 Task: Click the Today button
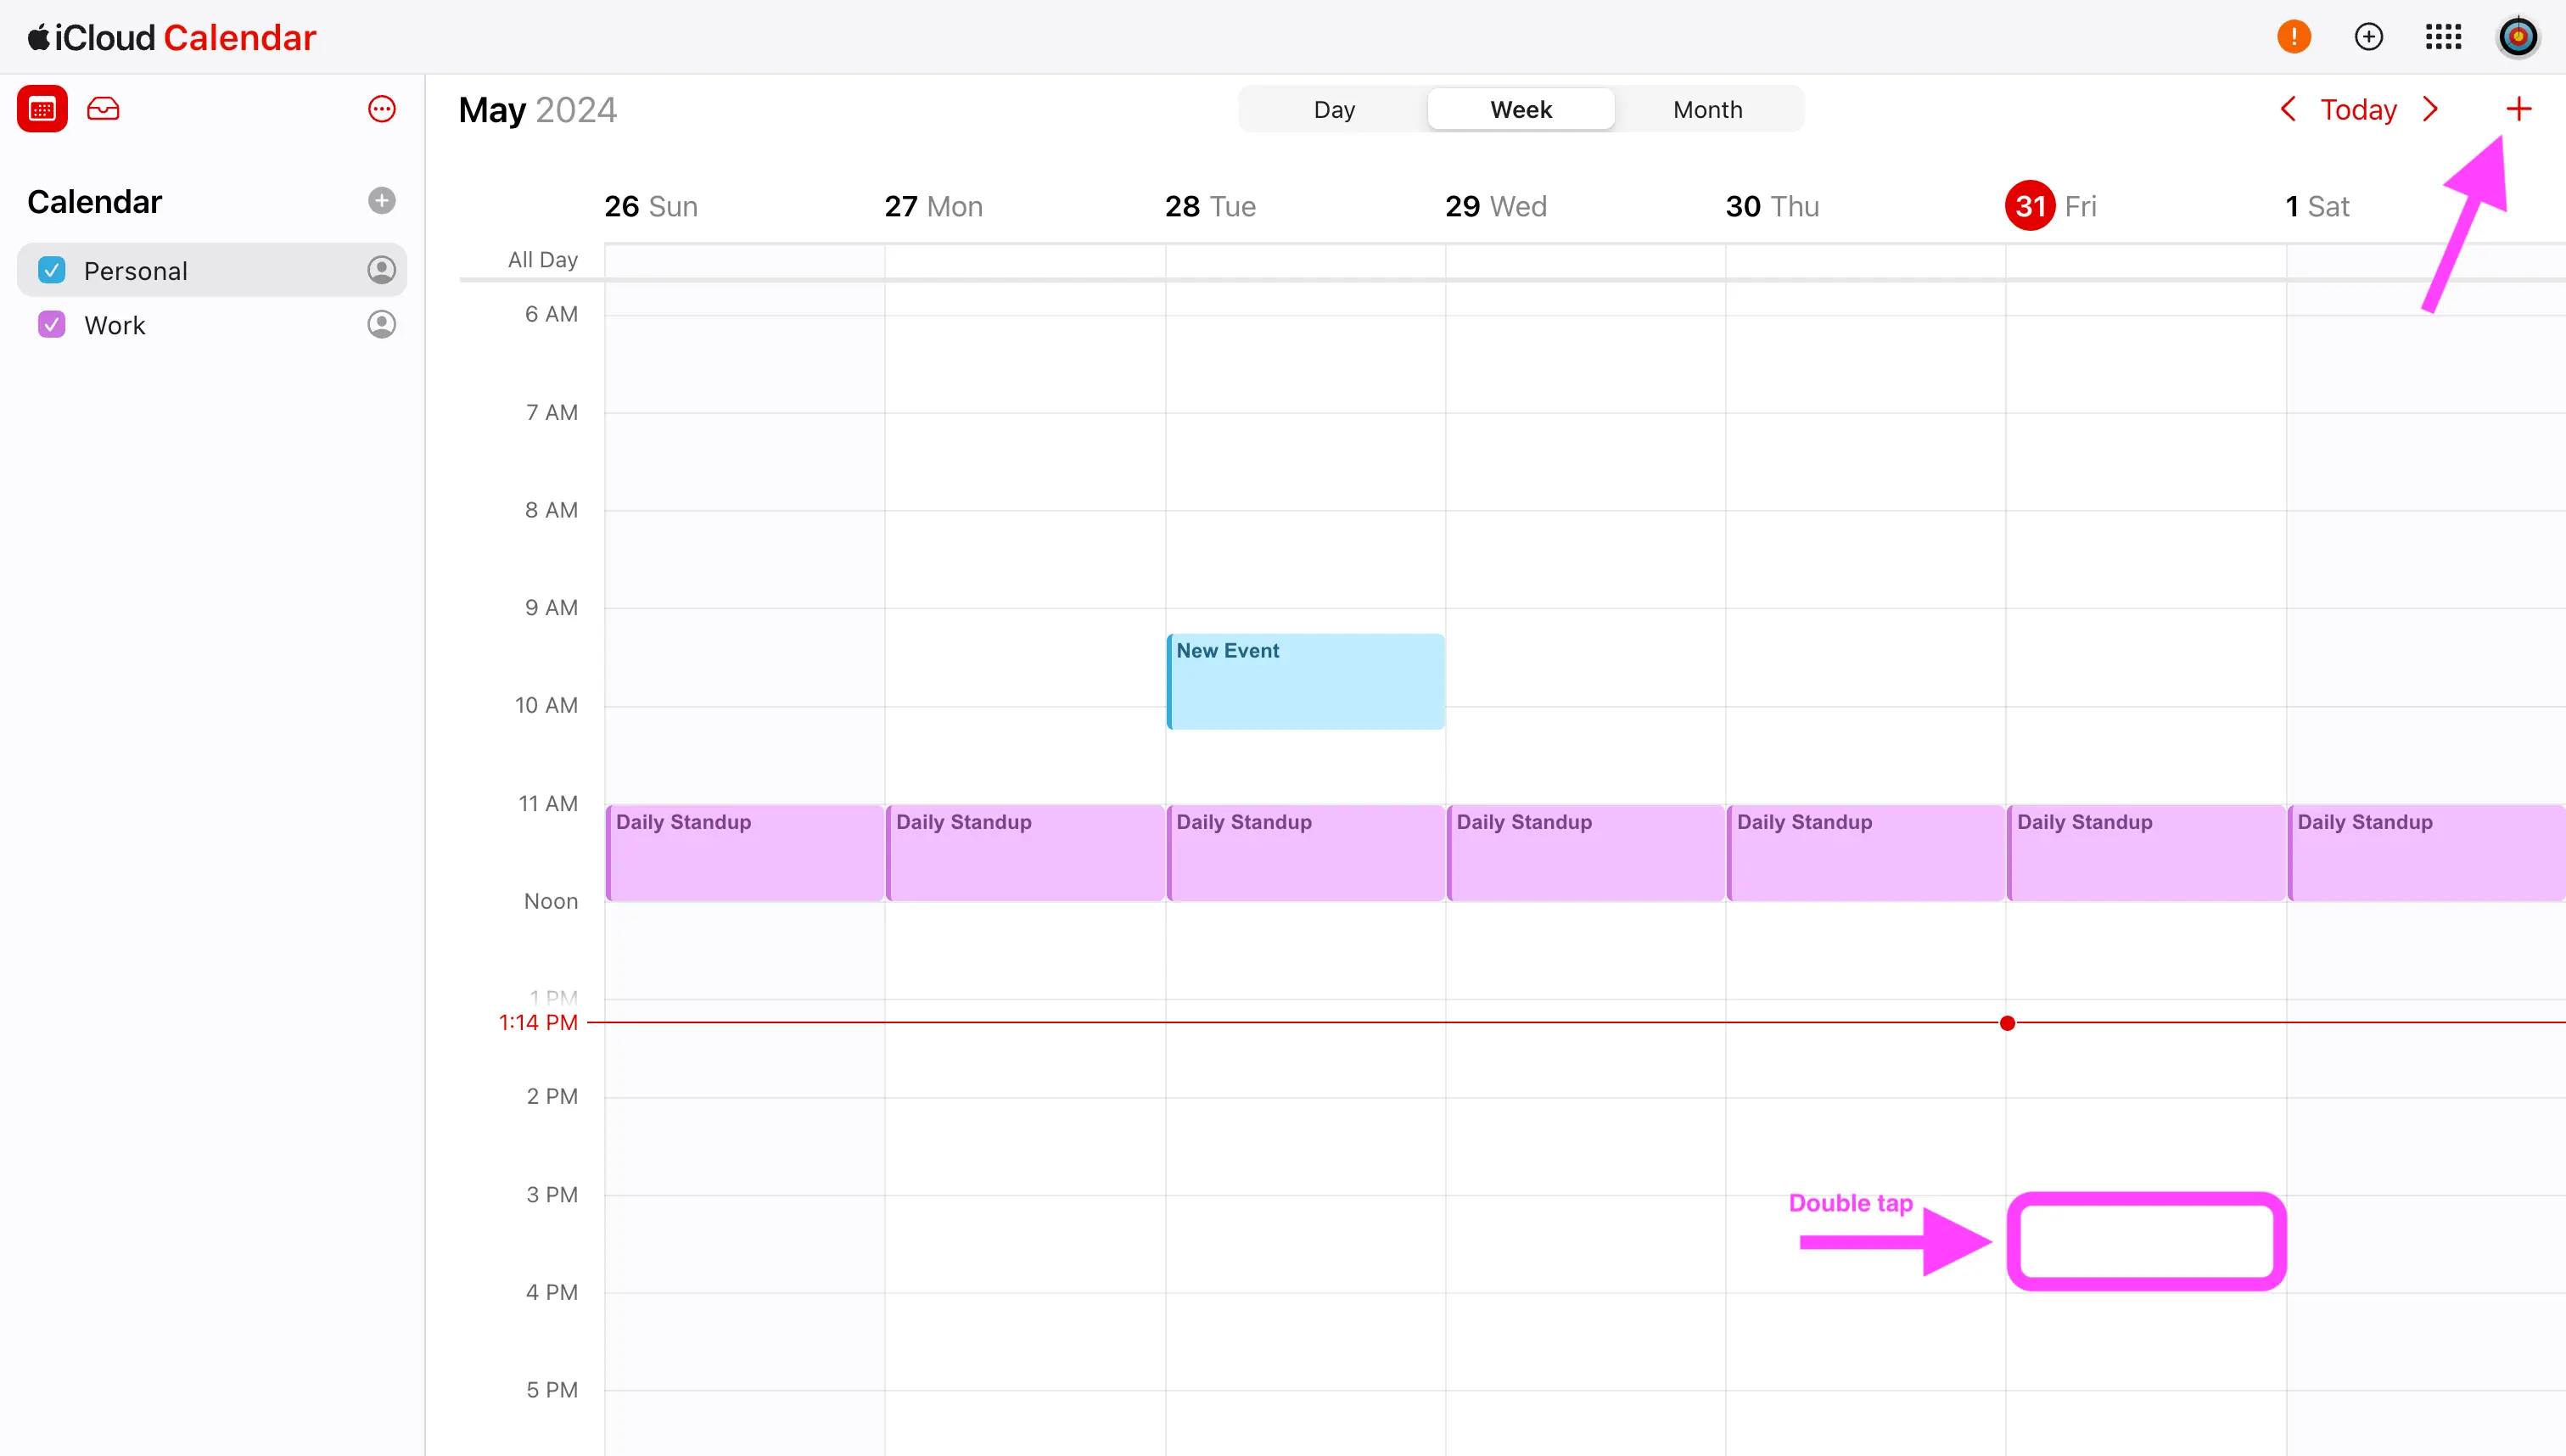(2356, 109)
